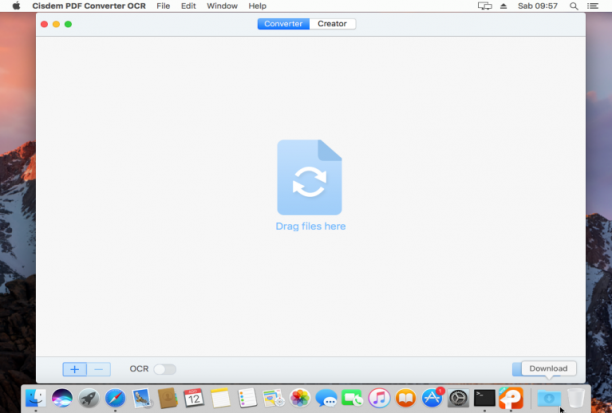Open Contacts from the Dock

pyautogui.click(x=168, y=398)
